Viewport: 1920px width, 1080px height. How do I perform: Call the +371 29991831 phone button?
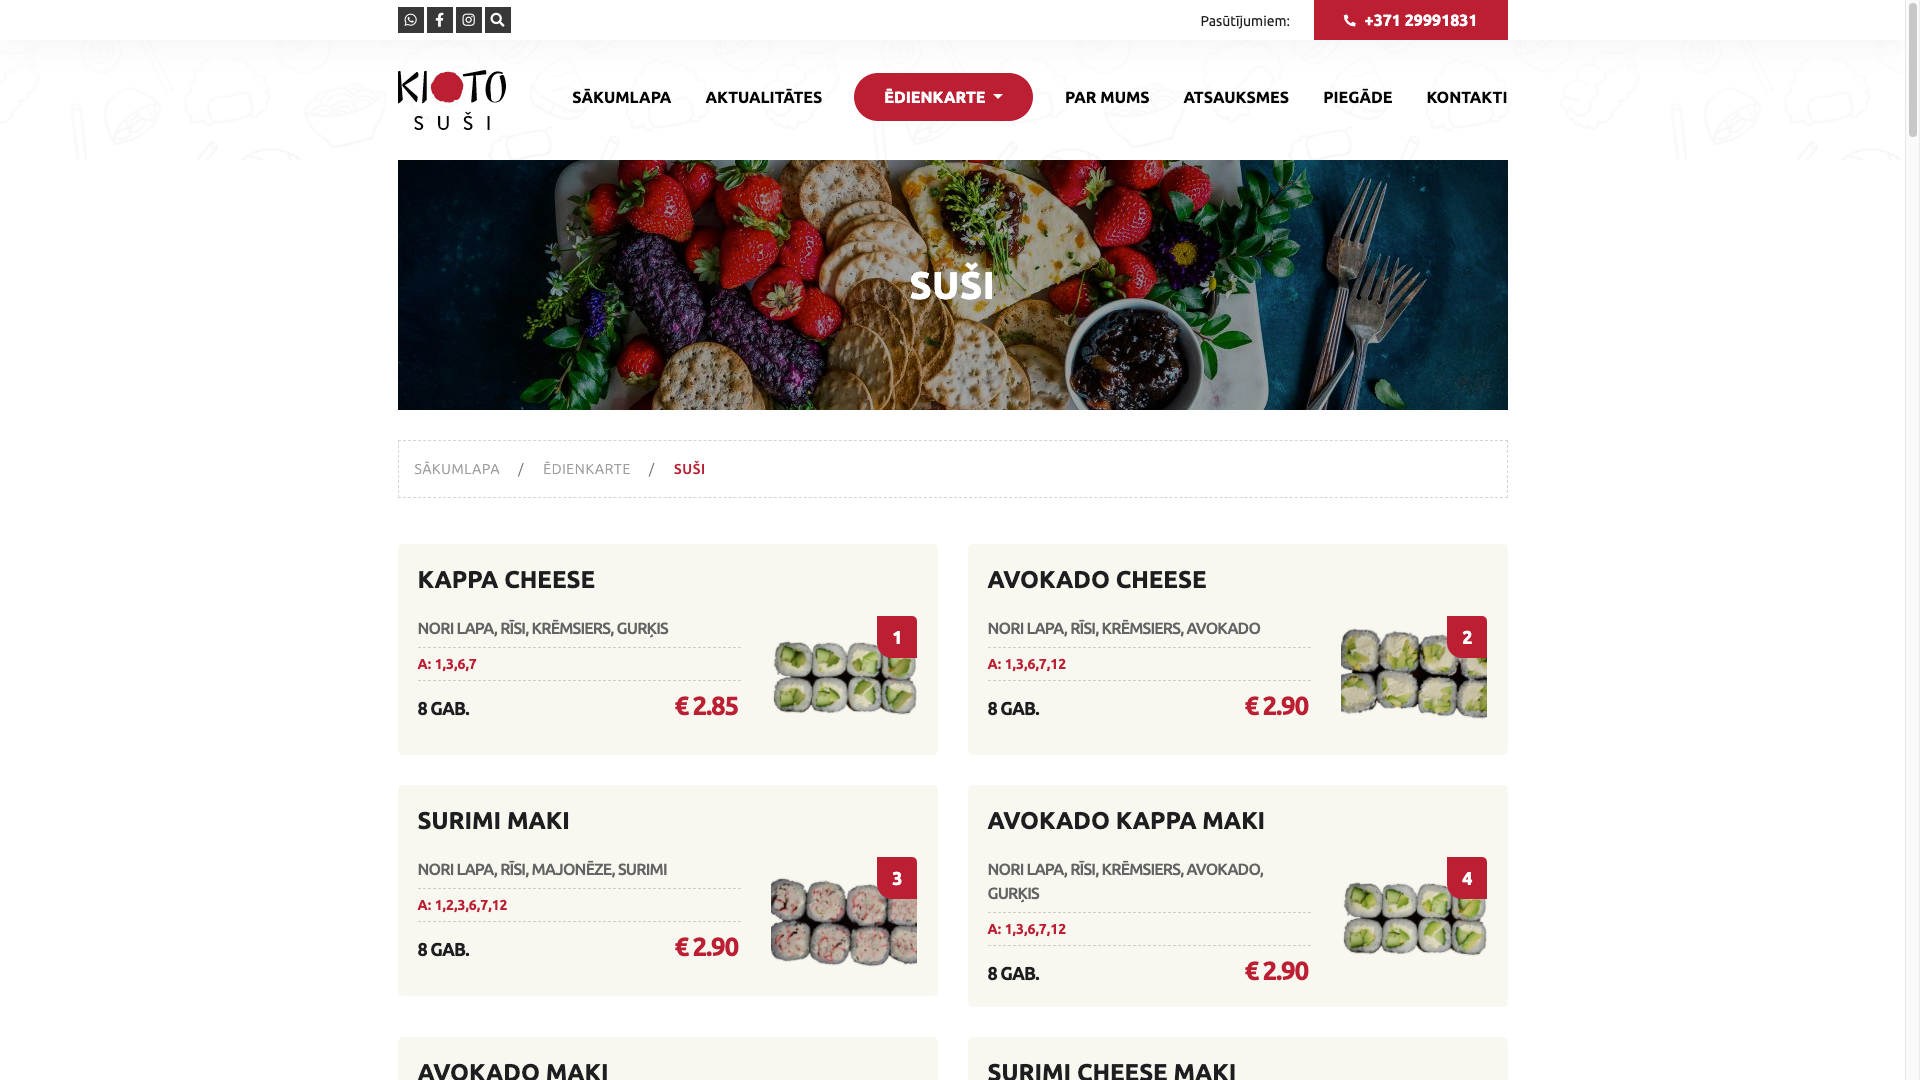point(1410,20)
